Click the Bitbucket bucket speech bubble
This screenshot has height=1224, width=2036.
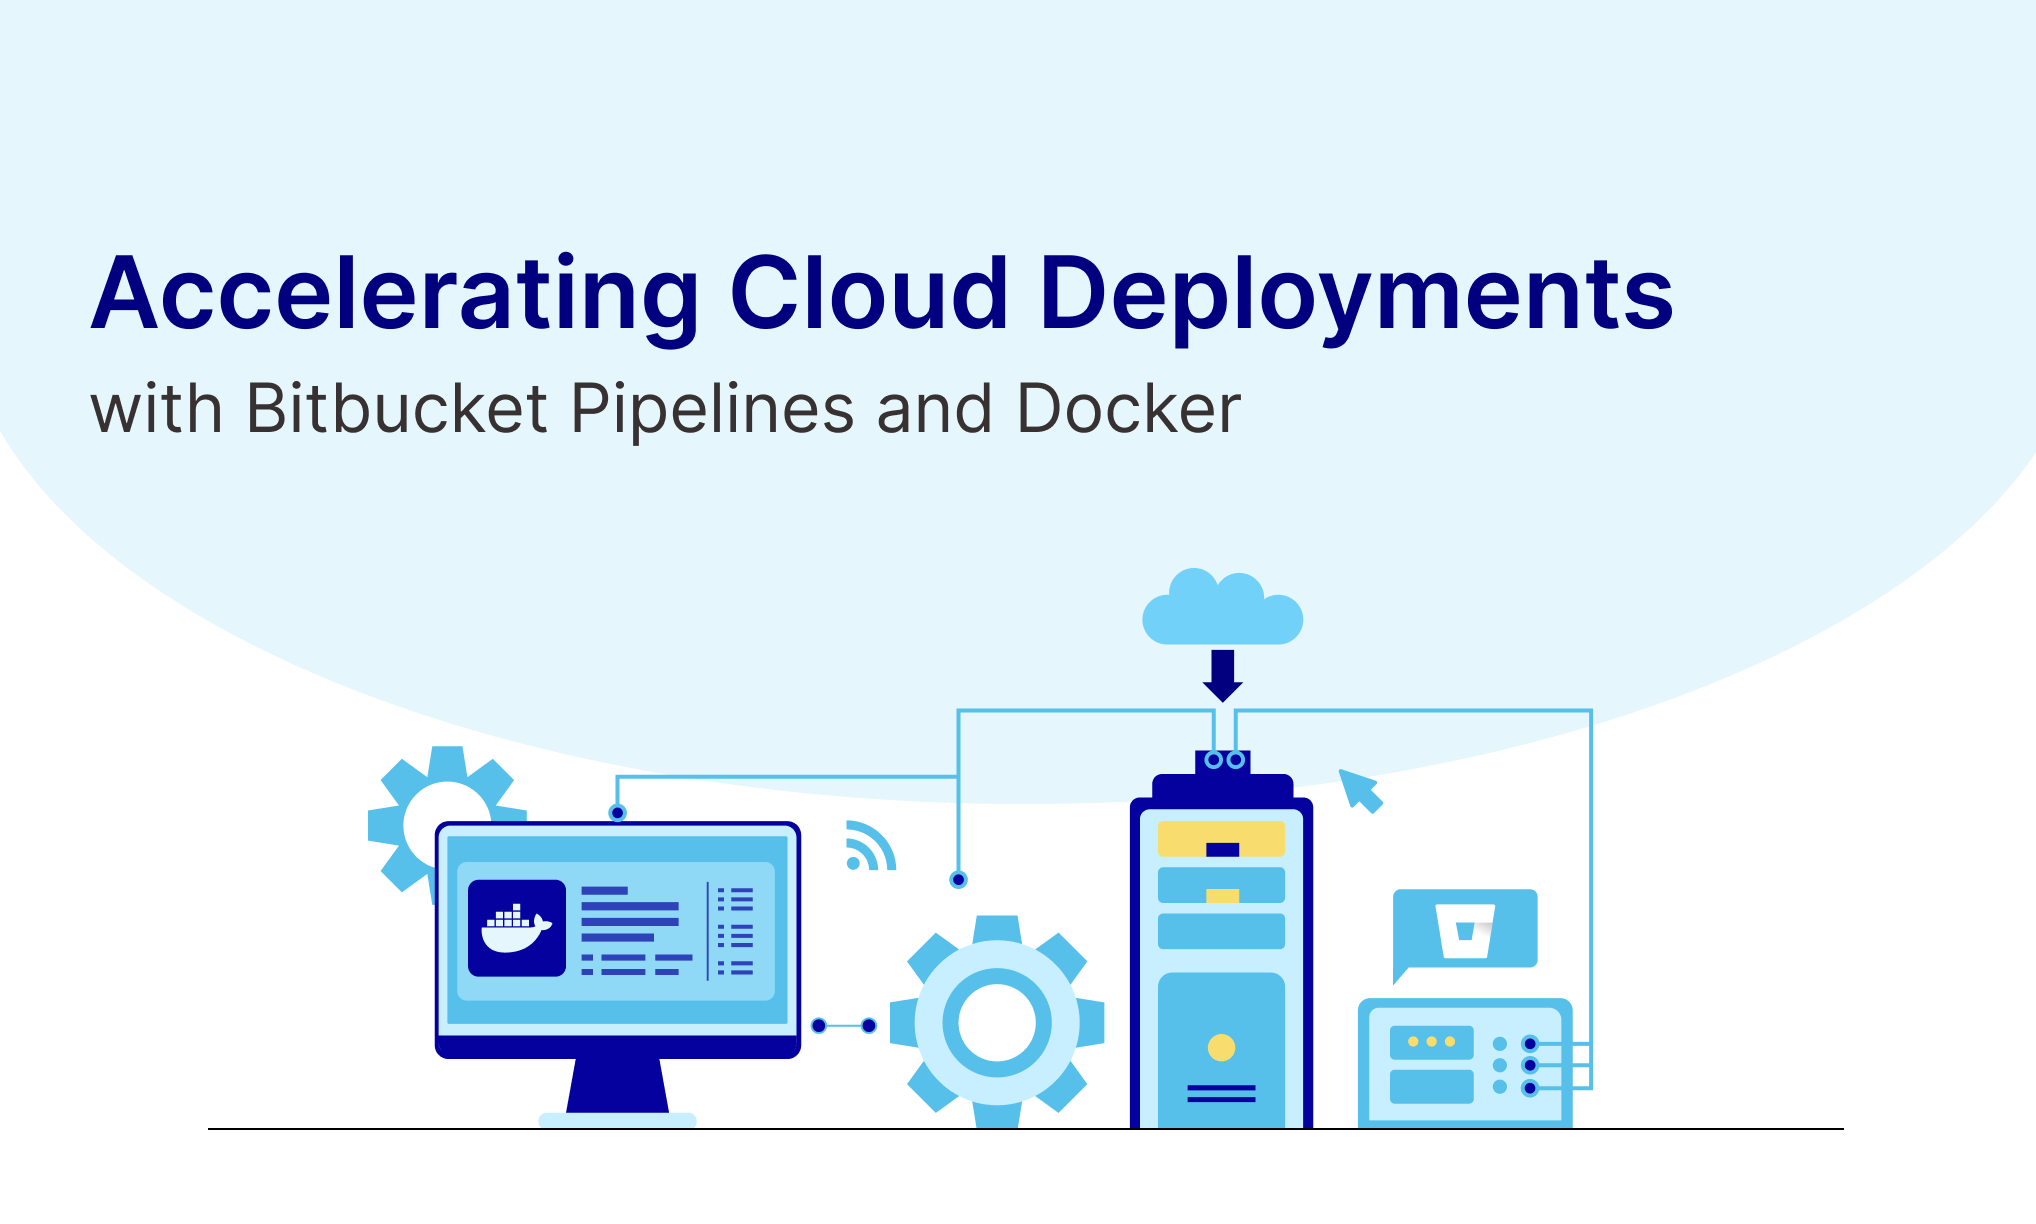(1465, 929)
